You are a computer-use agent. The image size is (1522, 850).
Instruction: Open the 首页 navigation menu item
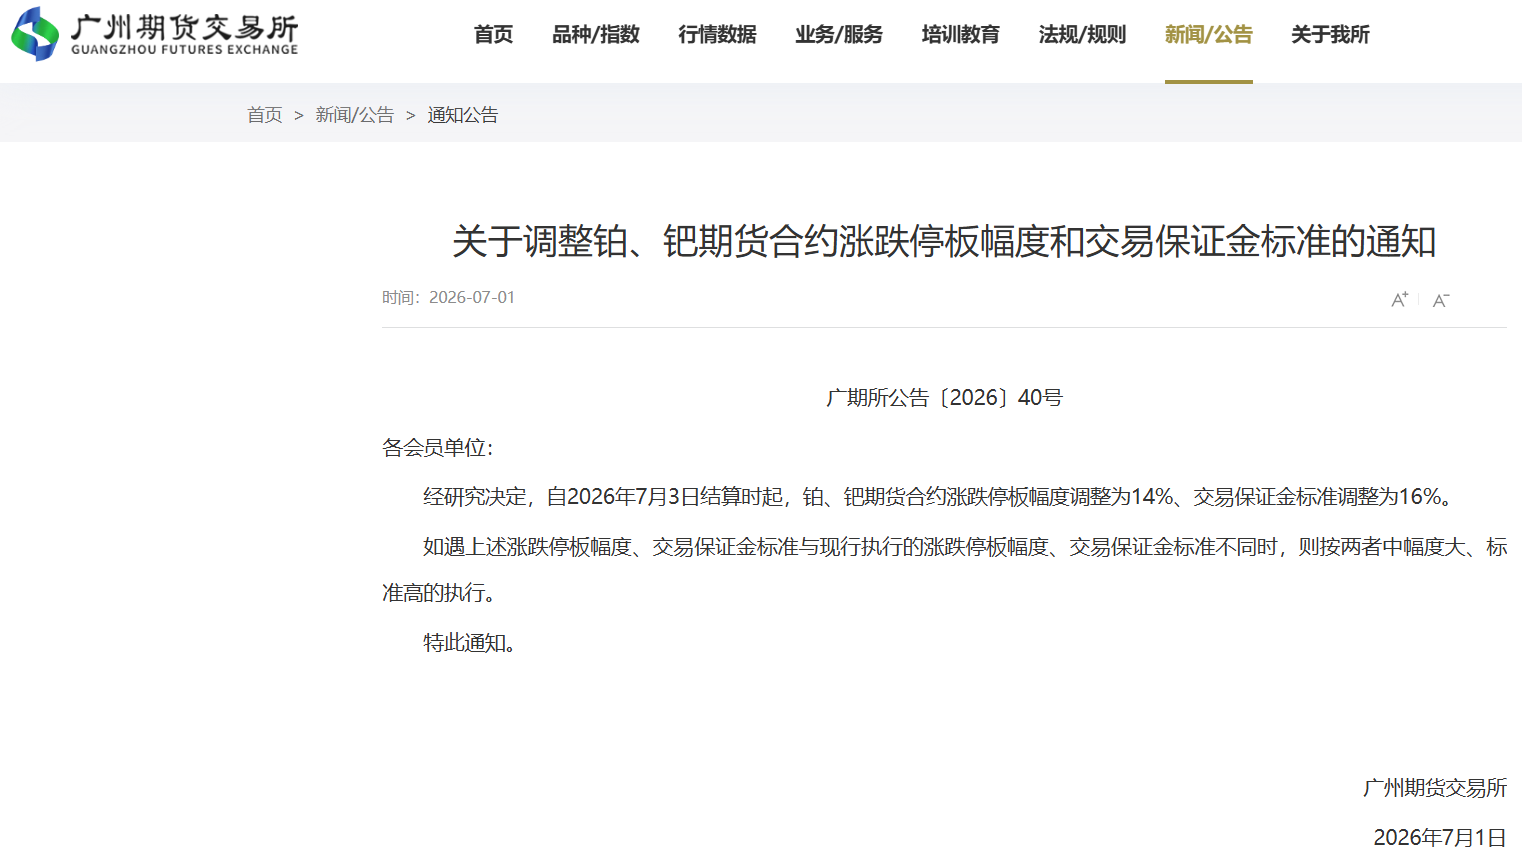pyautogui.click(x=493, y=35)
